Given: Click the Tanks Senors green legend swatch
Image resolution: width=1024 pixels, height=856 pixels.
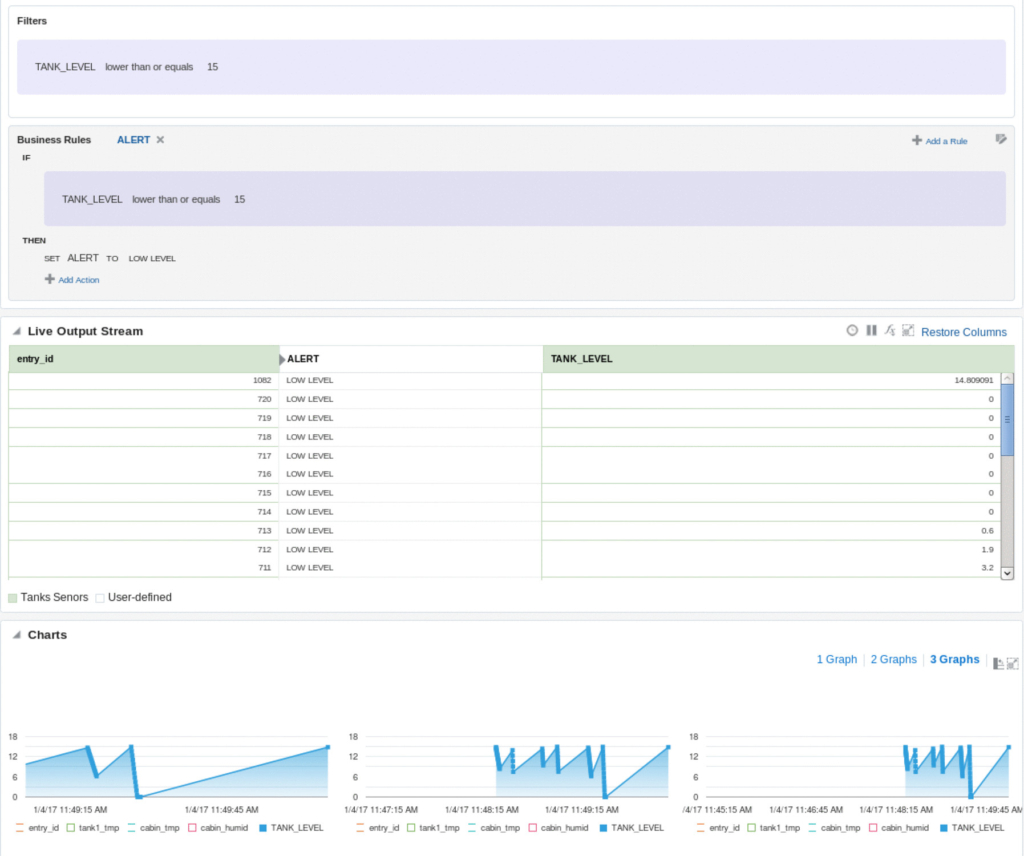Looking at the screenshot, I should (x=12, y=598).
